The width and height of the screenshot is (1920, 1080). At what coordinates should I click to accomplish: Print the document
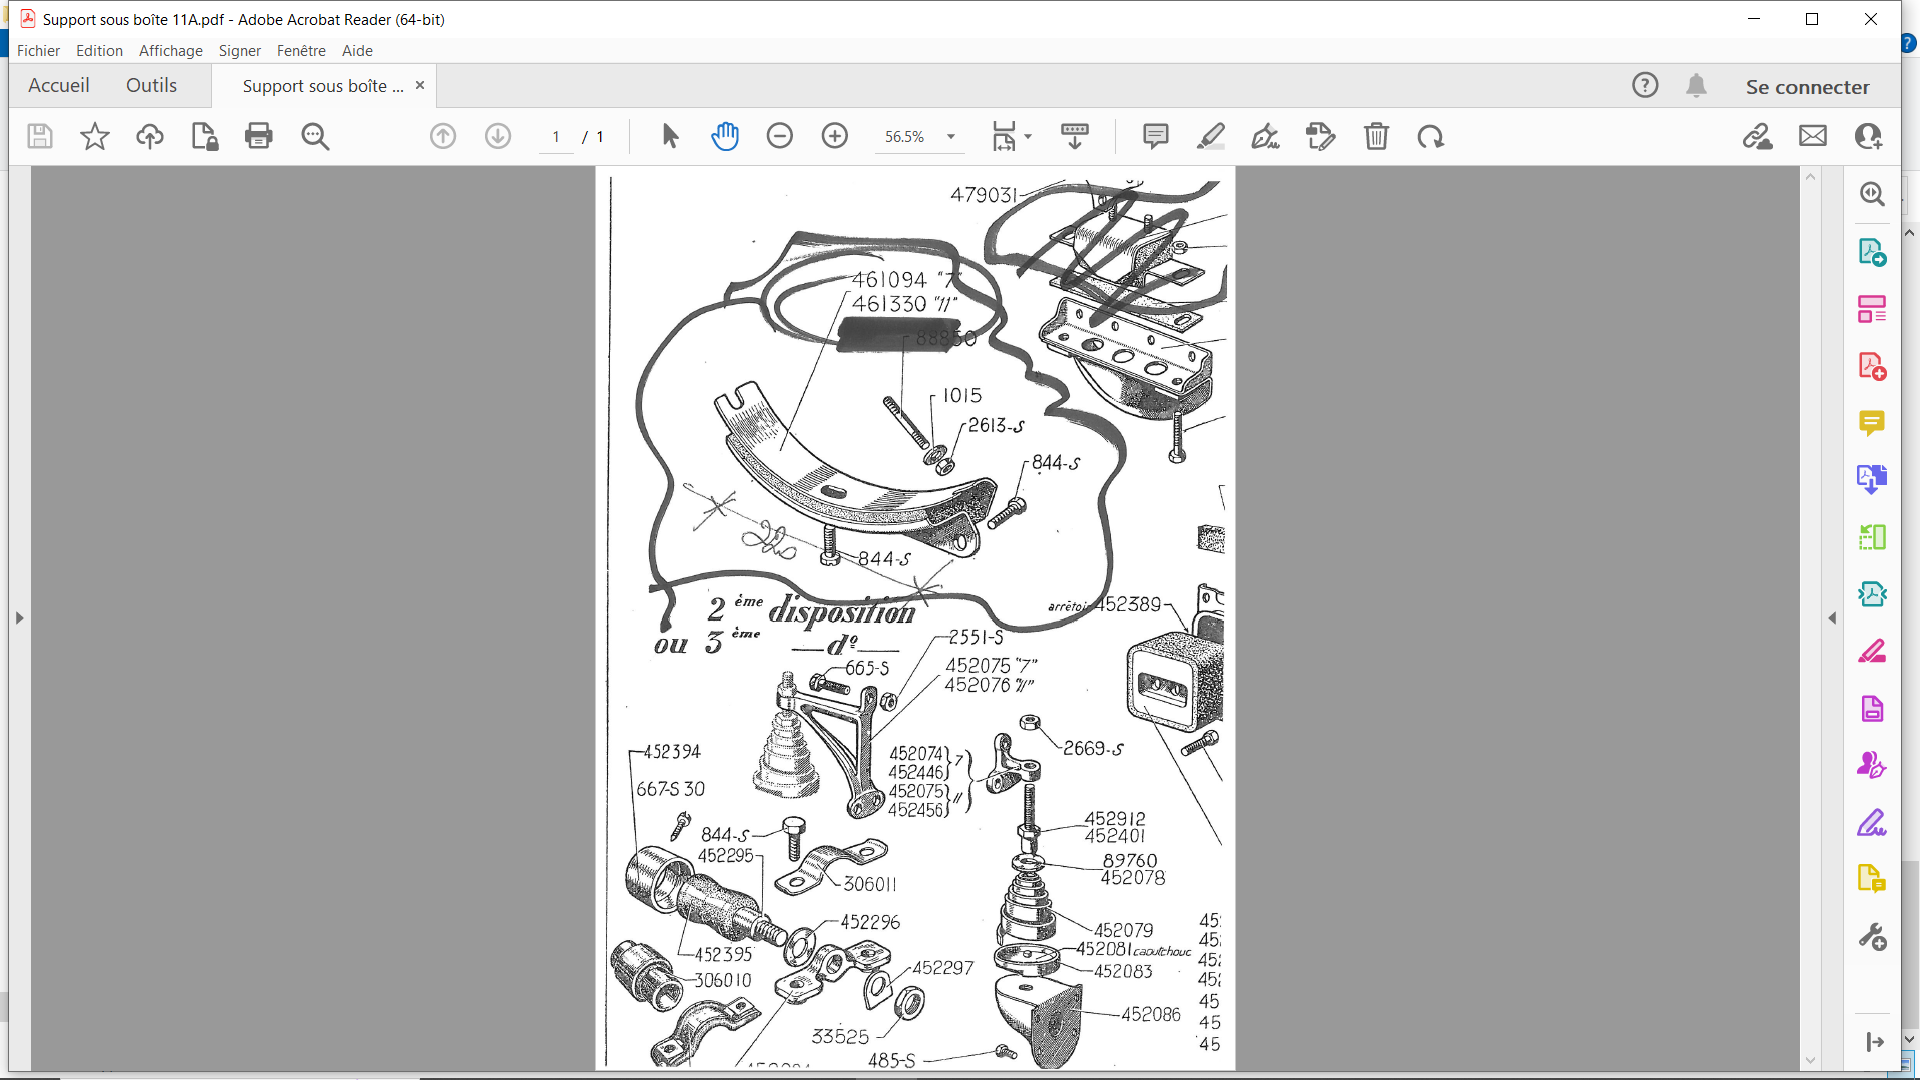259,136
